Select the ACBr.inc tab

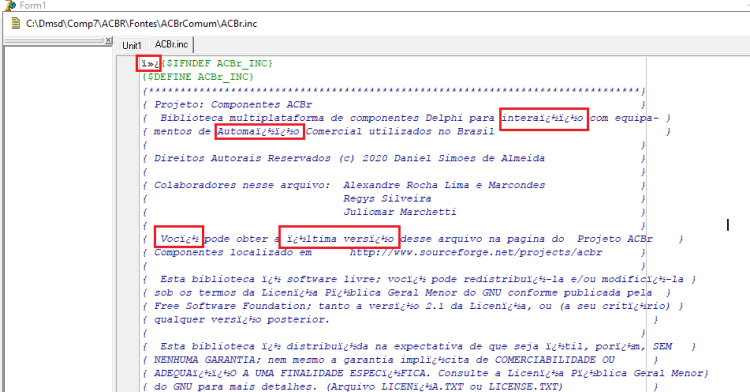tap(171, 44)
